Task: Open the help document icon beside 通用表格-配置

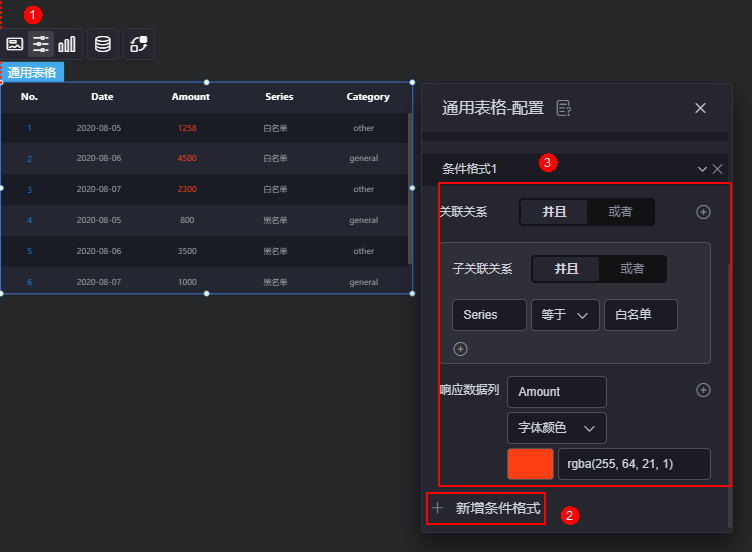Action: pyautogui.click(x=564, y=108)
